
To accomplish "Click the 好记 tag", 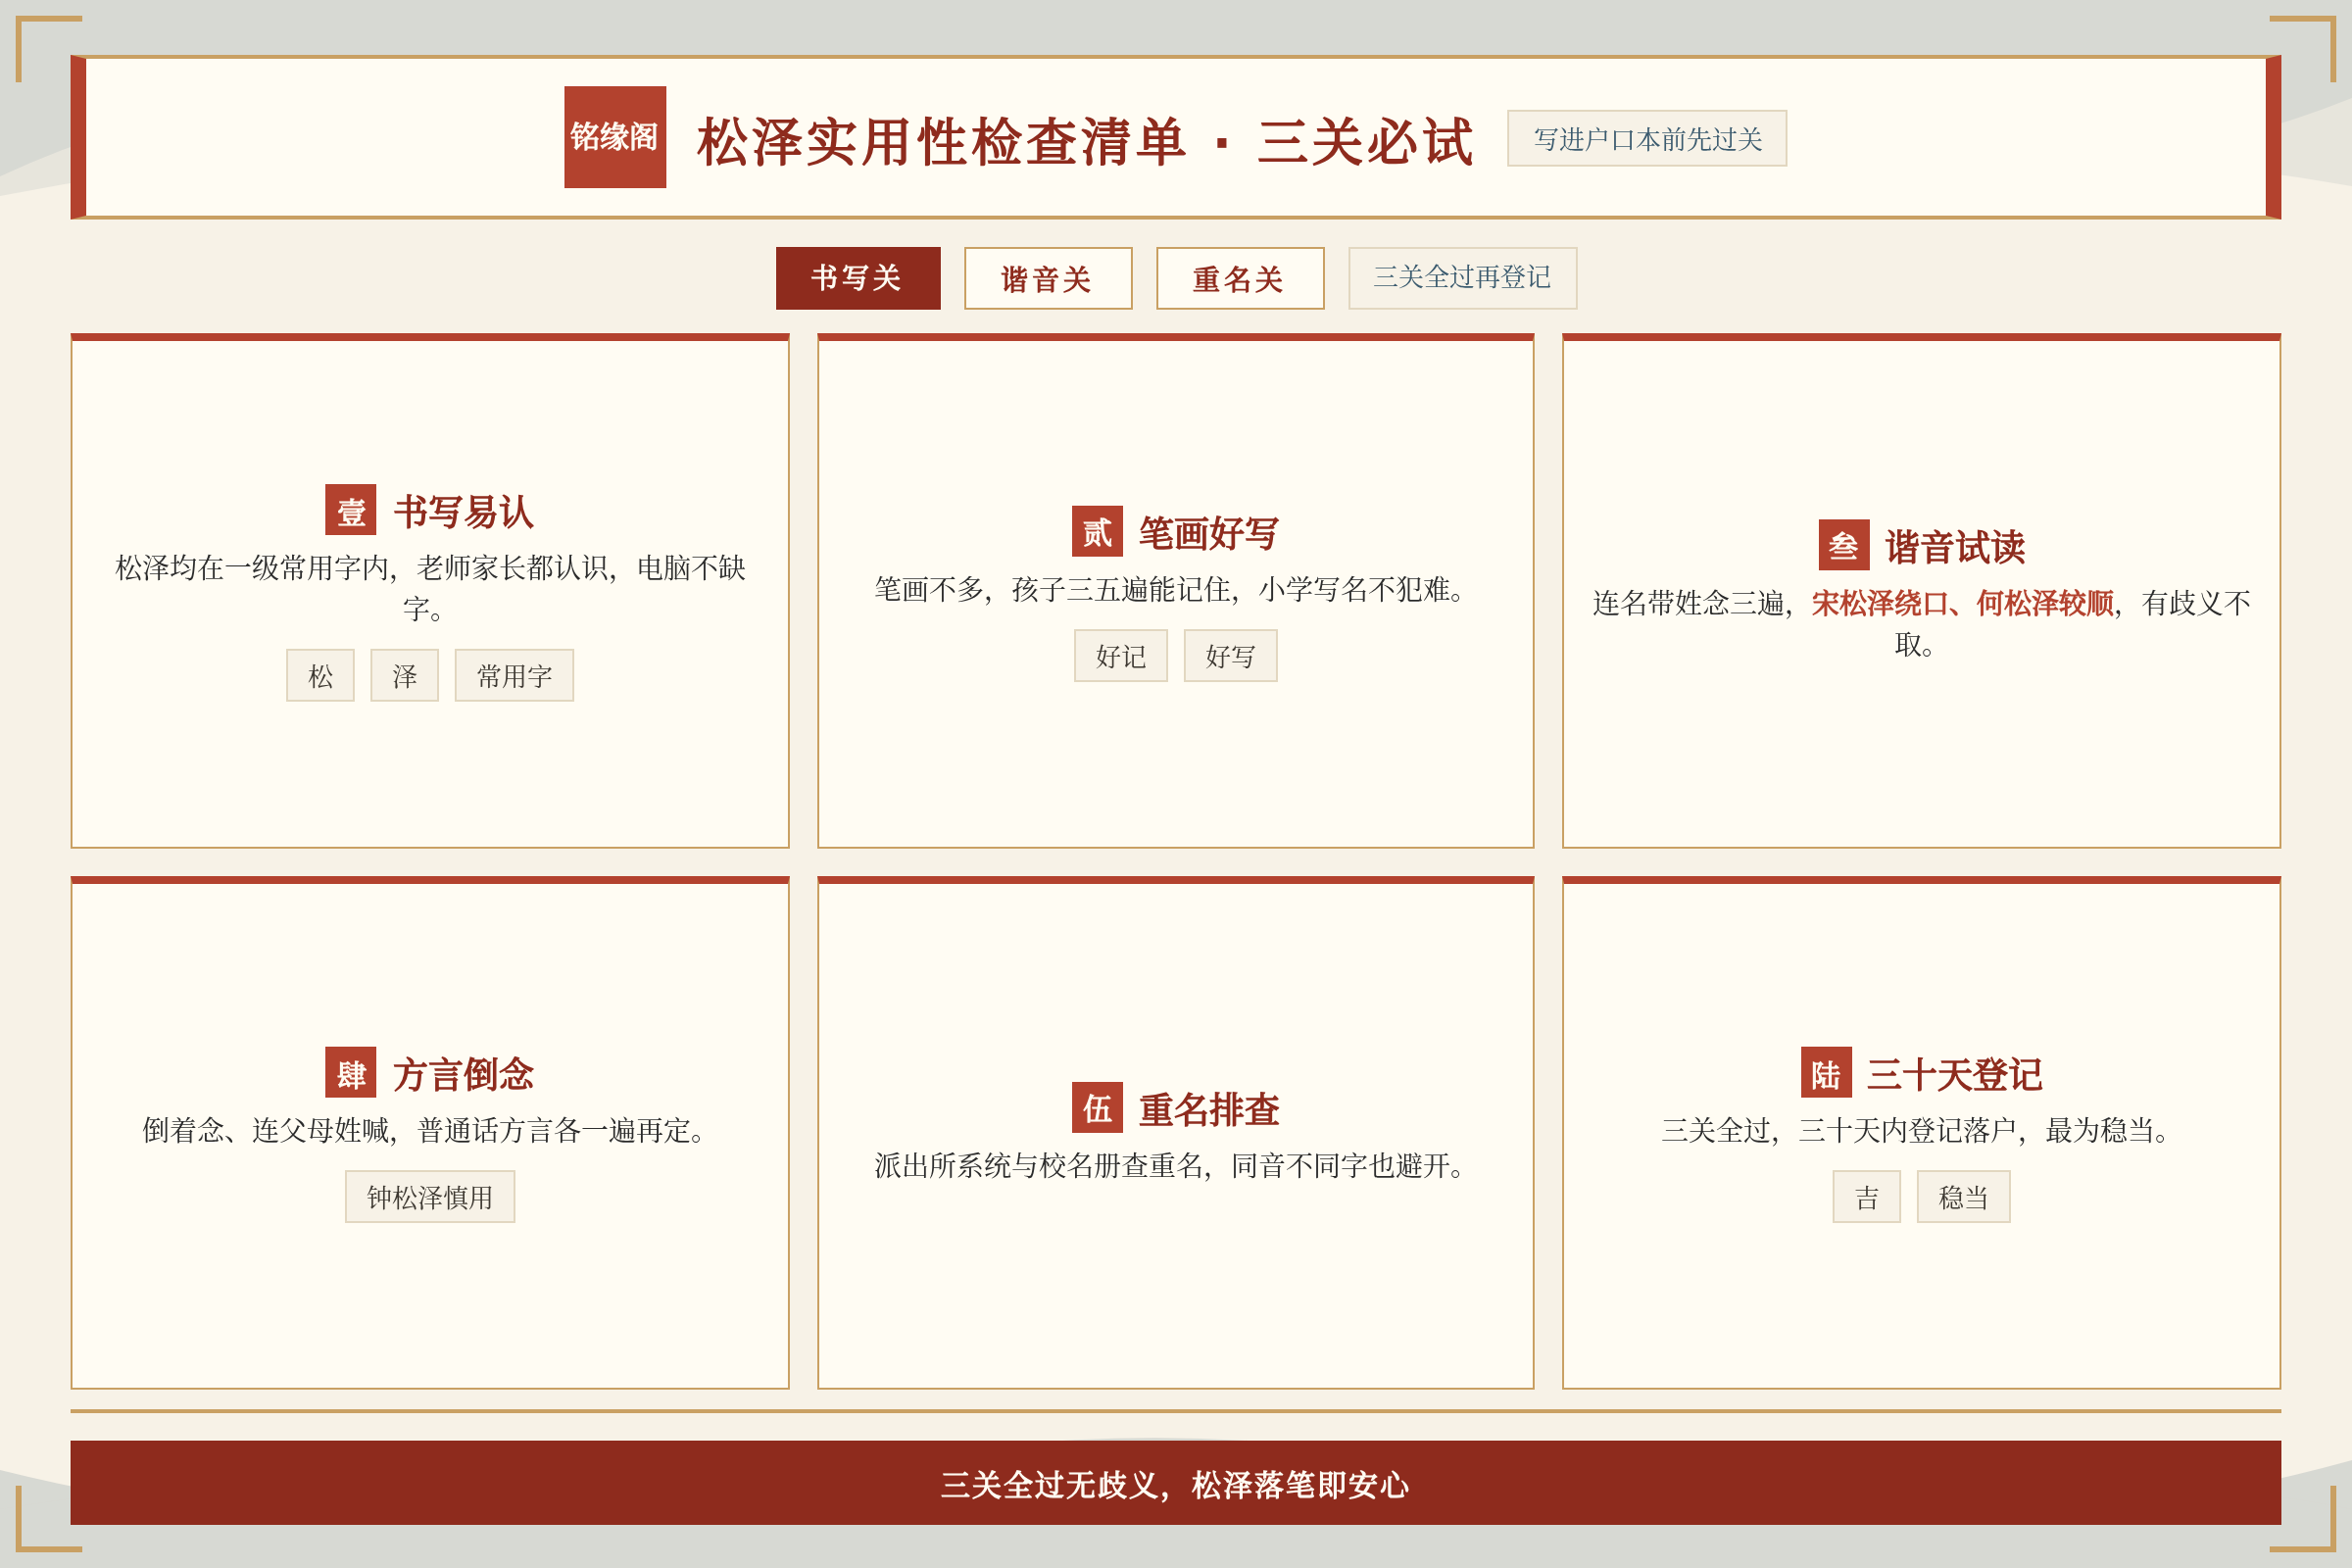I will (1120, 656).
